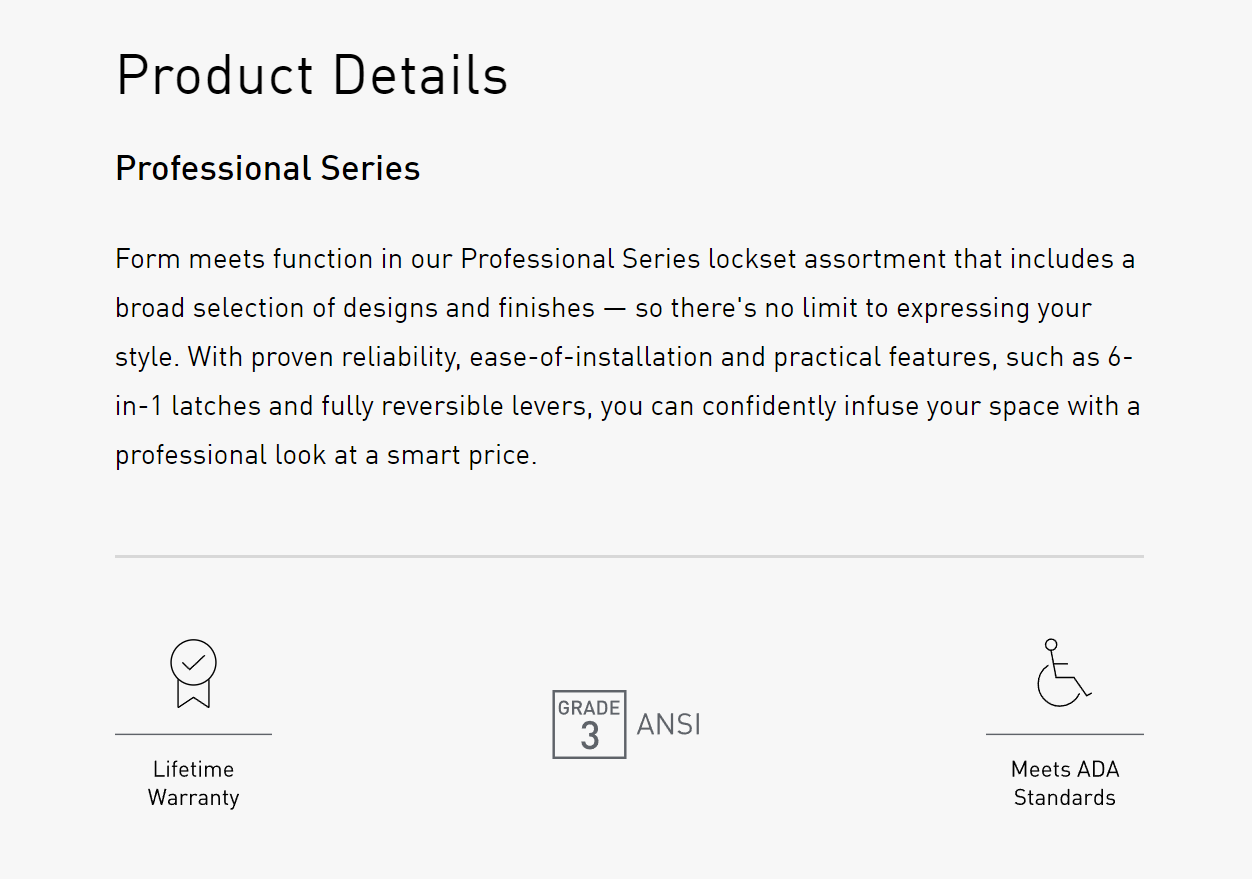Click the wheel of the wheelchair symbol
Viewport: 1252px width, 879px height.
1058,686
